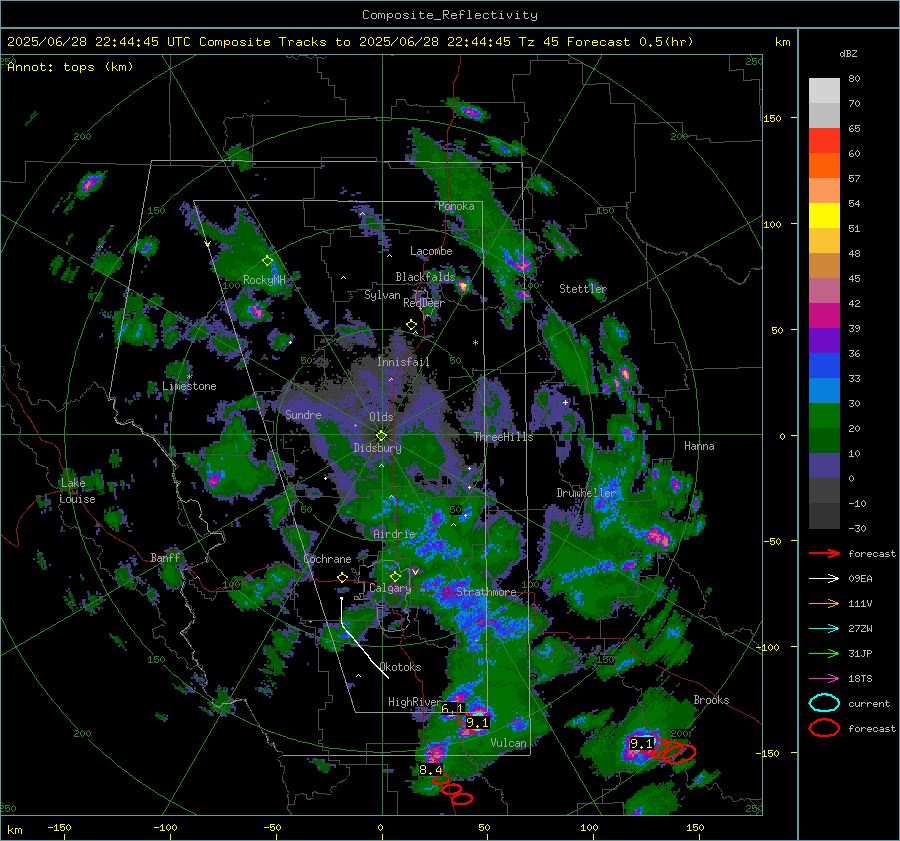This screenshot has height=841, width=900.
Task: Select the Blackfalds label
Action: pos(425,277)
